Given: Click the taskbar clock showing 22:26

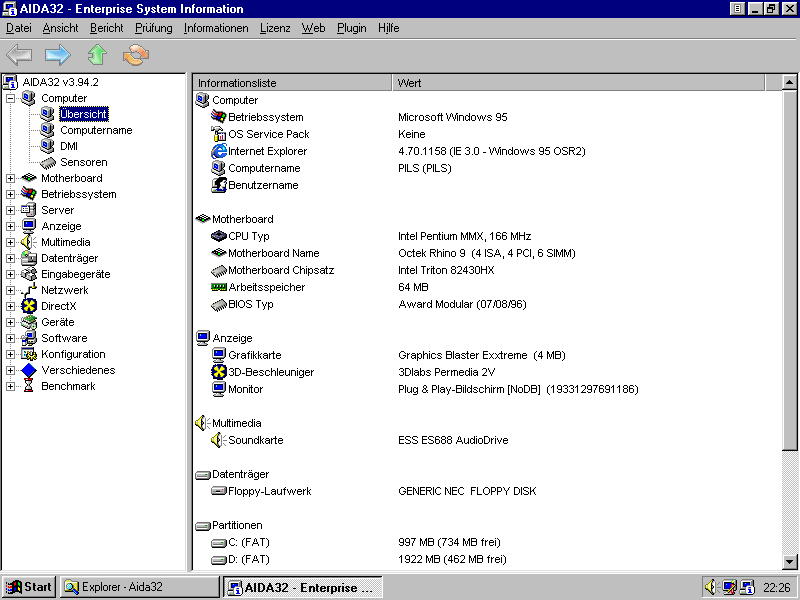Looking at the screenshot, I should (x=777, y=588).
